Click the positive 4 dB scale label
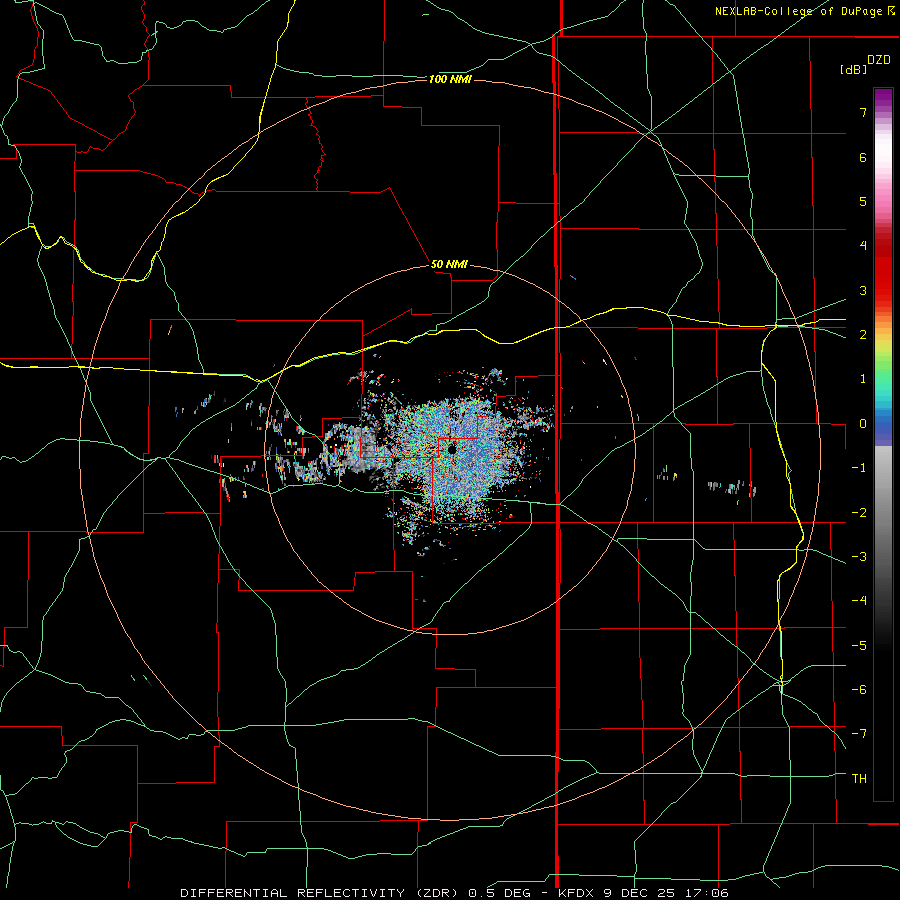Image resolution: width=900 pixels, height=900 pixels. point(863,246)
